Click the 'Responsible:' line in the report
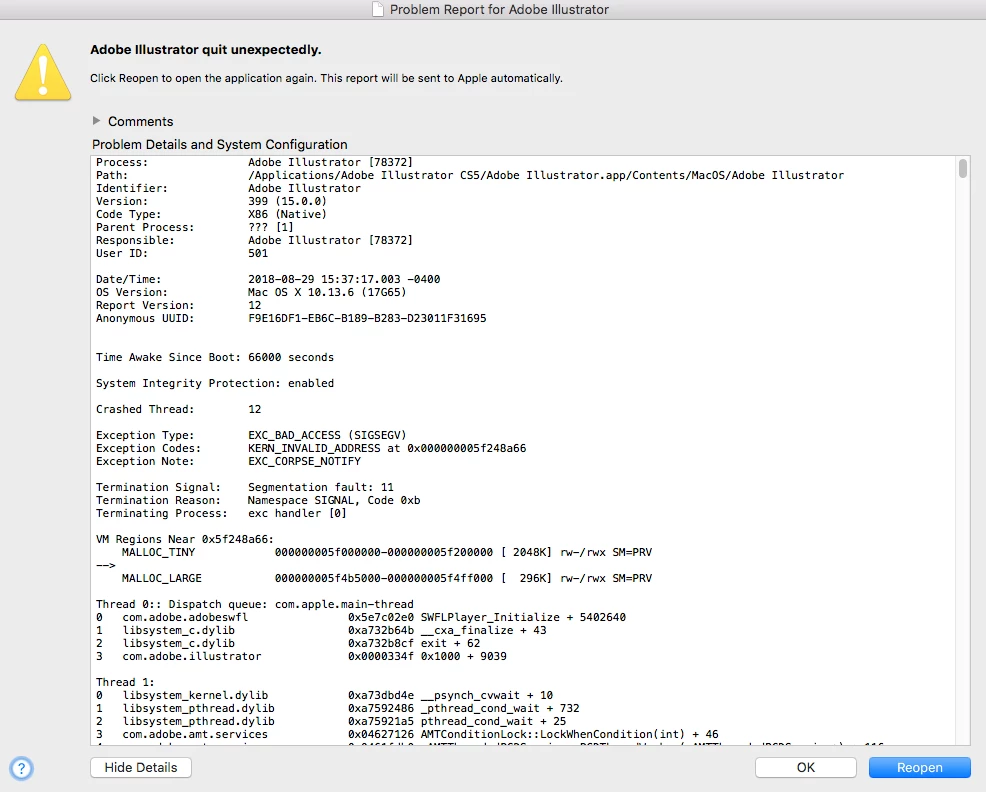Viewport: 986px width, 792px height. click(254, 240)
